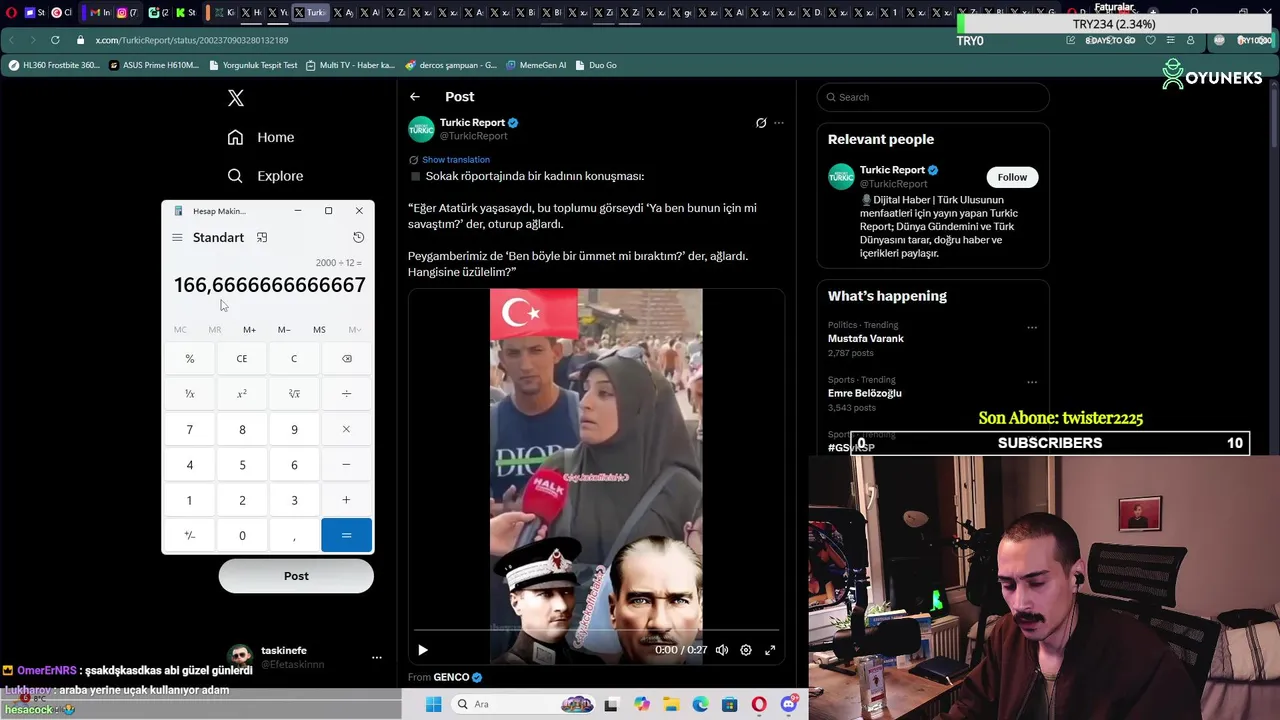
Task: Click the browser address bar URL
Action: [x=192, y=40]
